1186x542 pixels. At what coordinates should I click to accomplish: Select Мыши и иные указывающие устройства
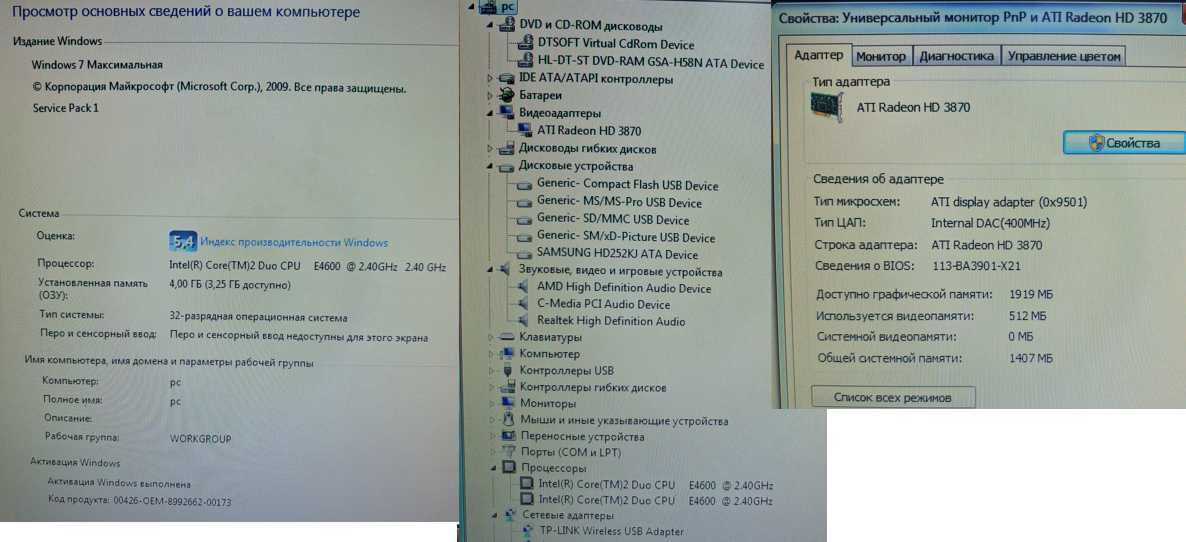click(x=624, y=421)
